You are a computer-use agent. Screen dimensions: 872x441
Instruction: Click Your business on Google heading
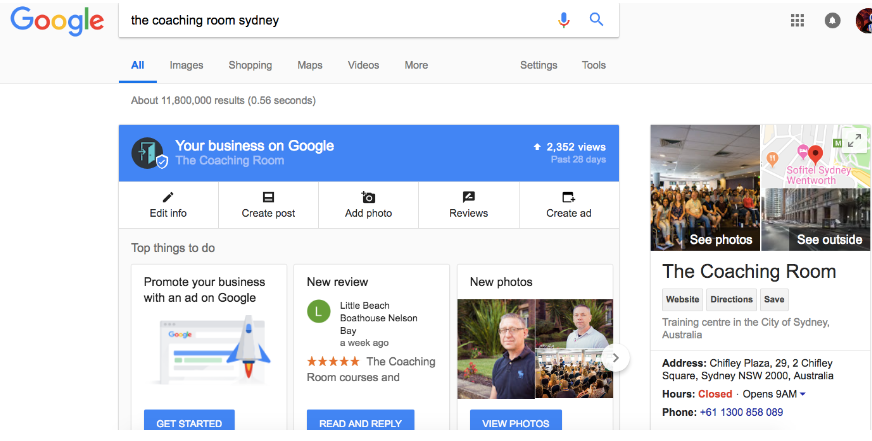(x=255, y=146)
